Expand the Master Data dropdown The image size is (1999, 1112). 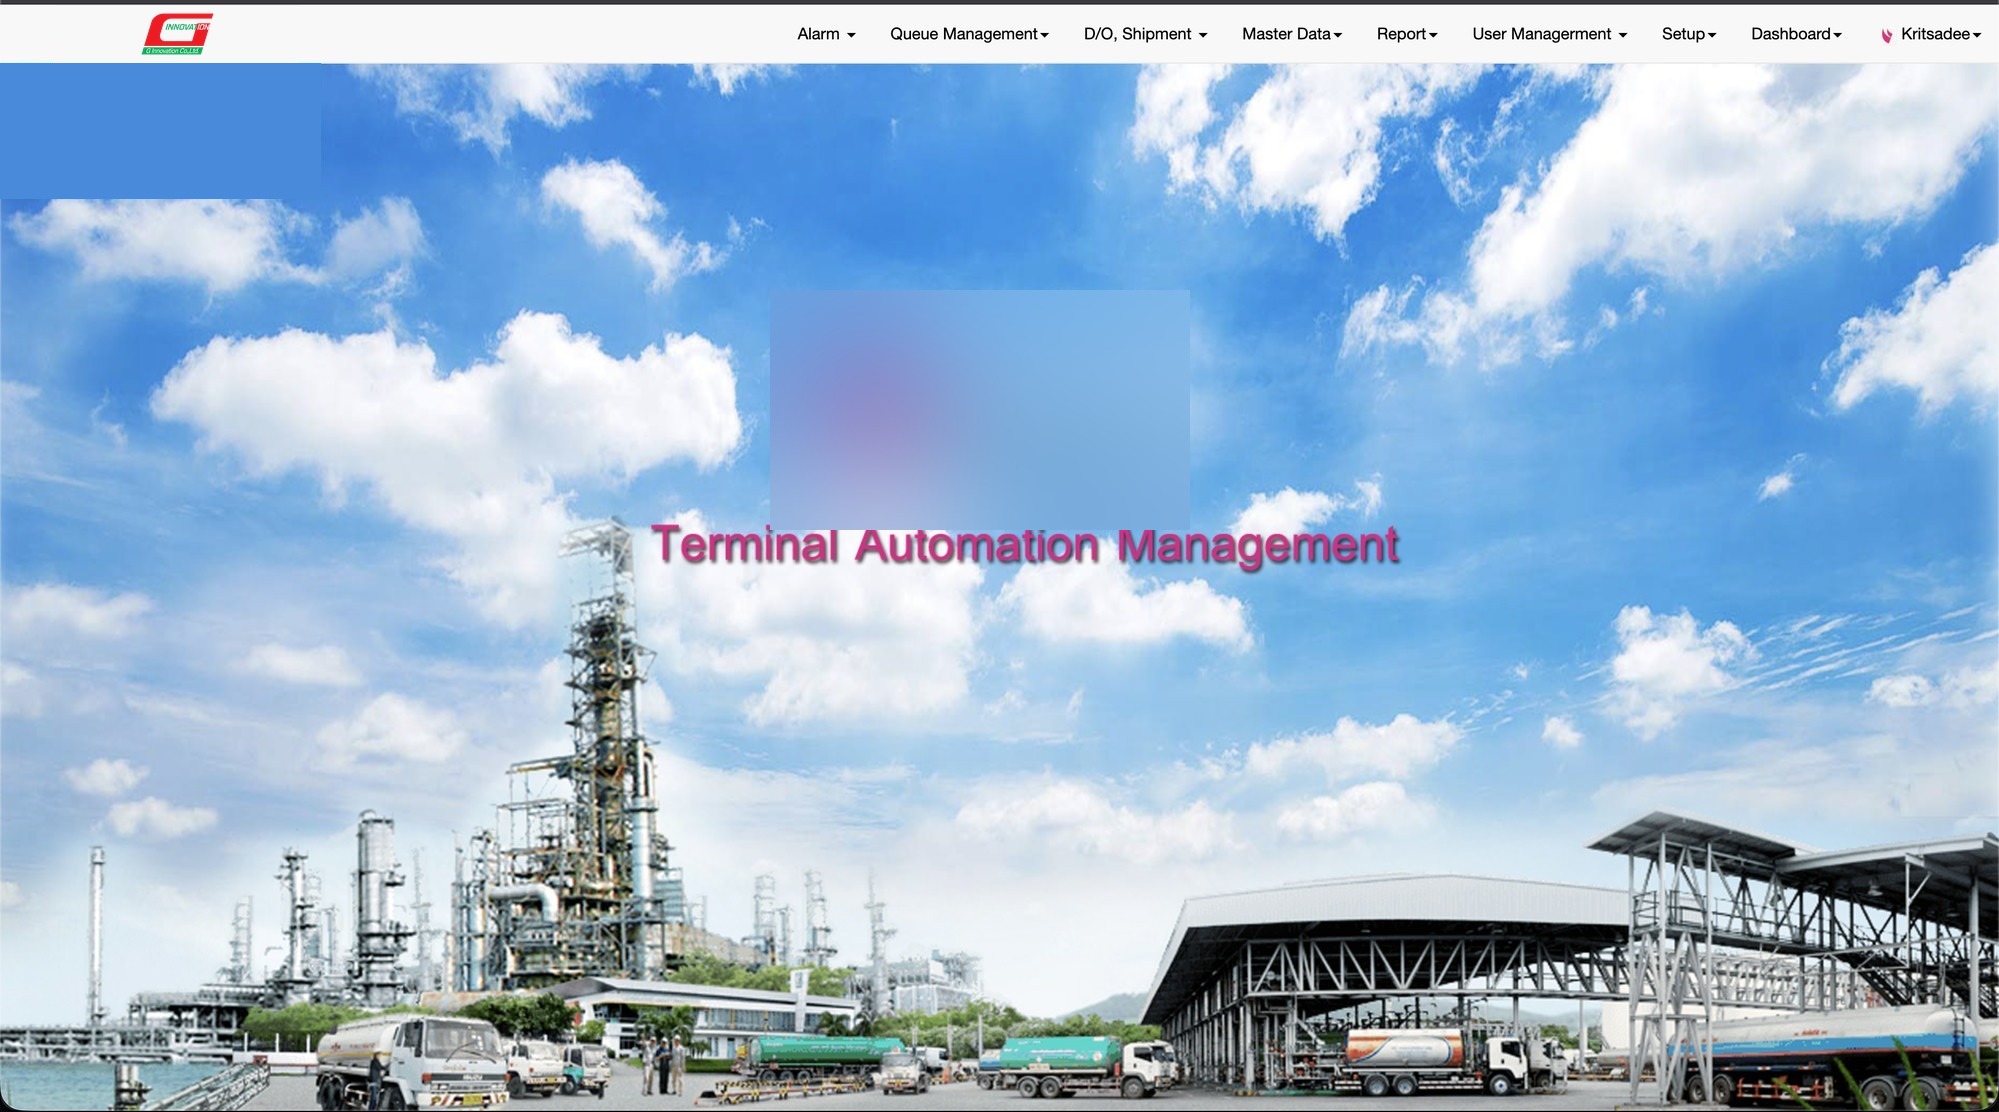[1291, 34]
